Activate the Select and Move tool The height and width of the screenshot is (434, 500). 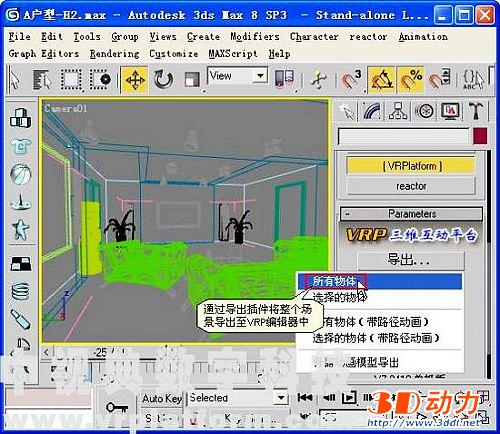135,79
